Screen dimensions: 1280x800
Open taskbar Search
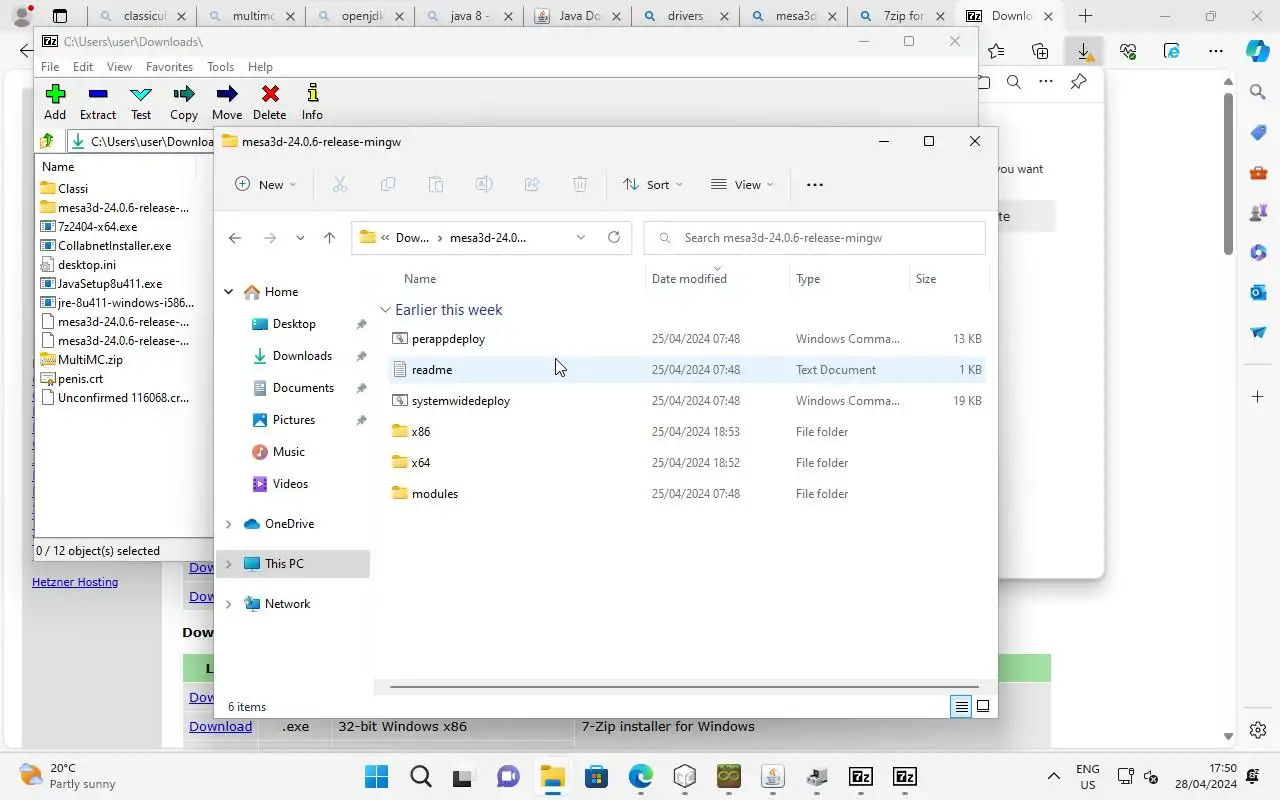421,776
